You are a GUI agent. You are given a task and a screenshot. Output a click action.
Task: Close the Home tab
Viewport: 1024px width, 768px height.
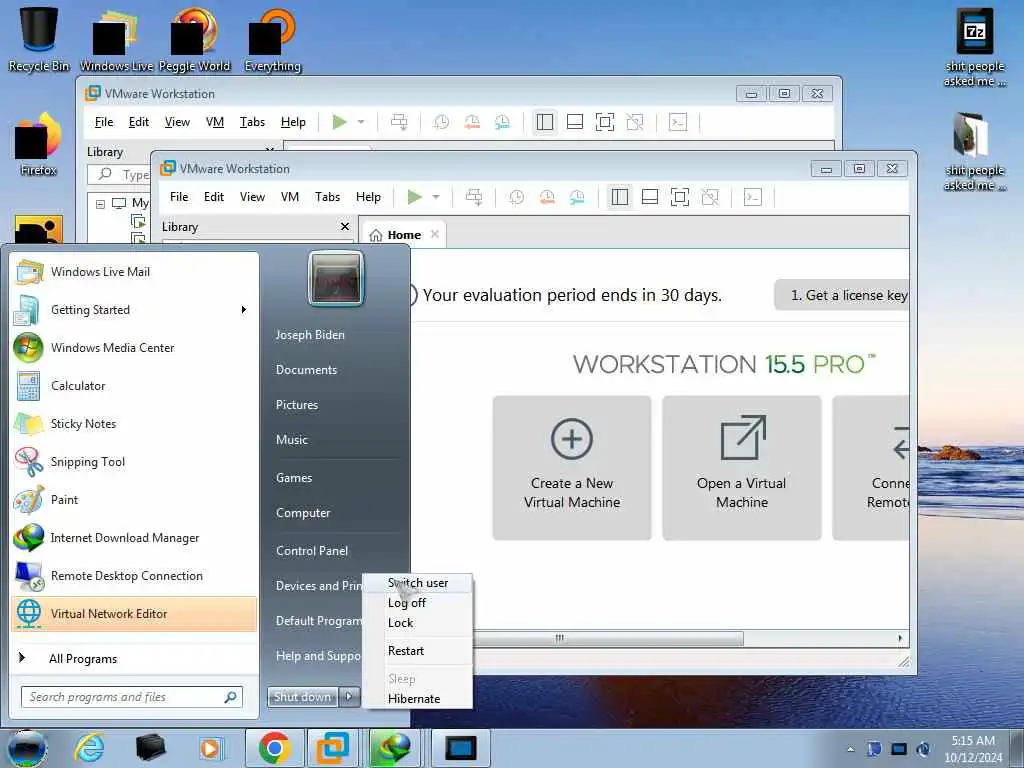point(435,234)
